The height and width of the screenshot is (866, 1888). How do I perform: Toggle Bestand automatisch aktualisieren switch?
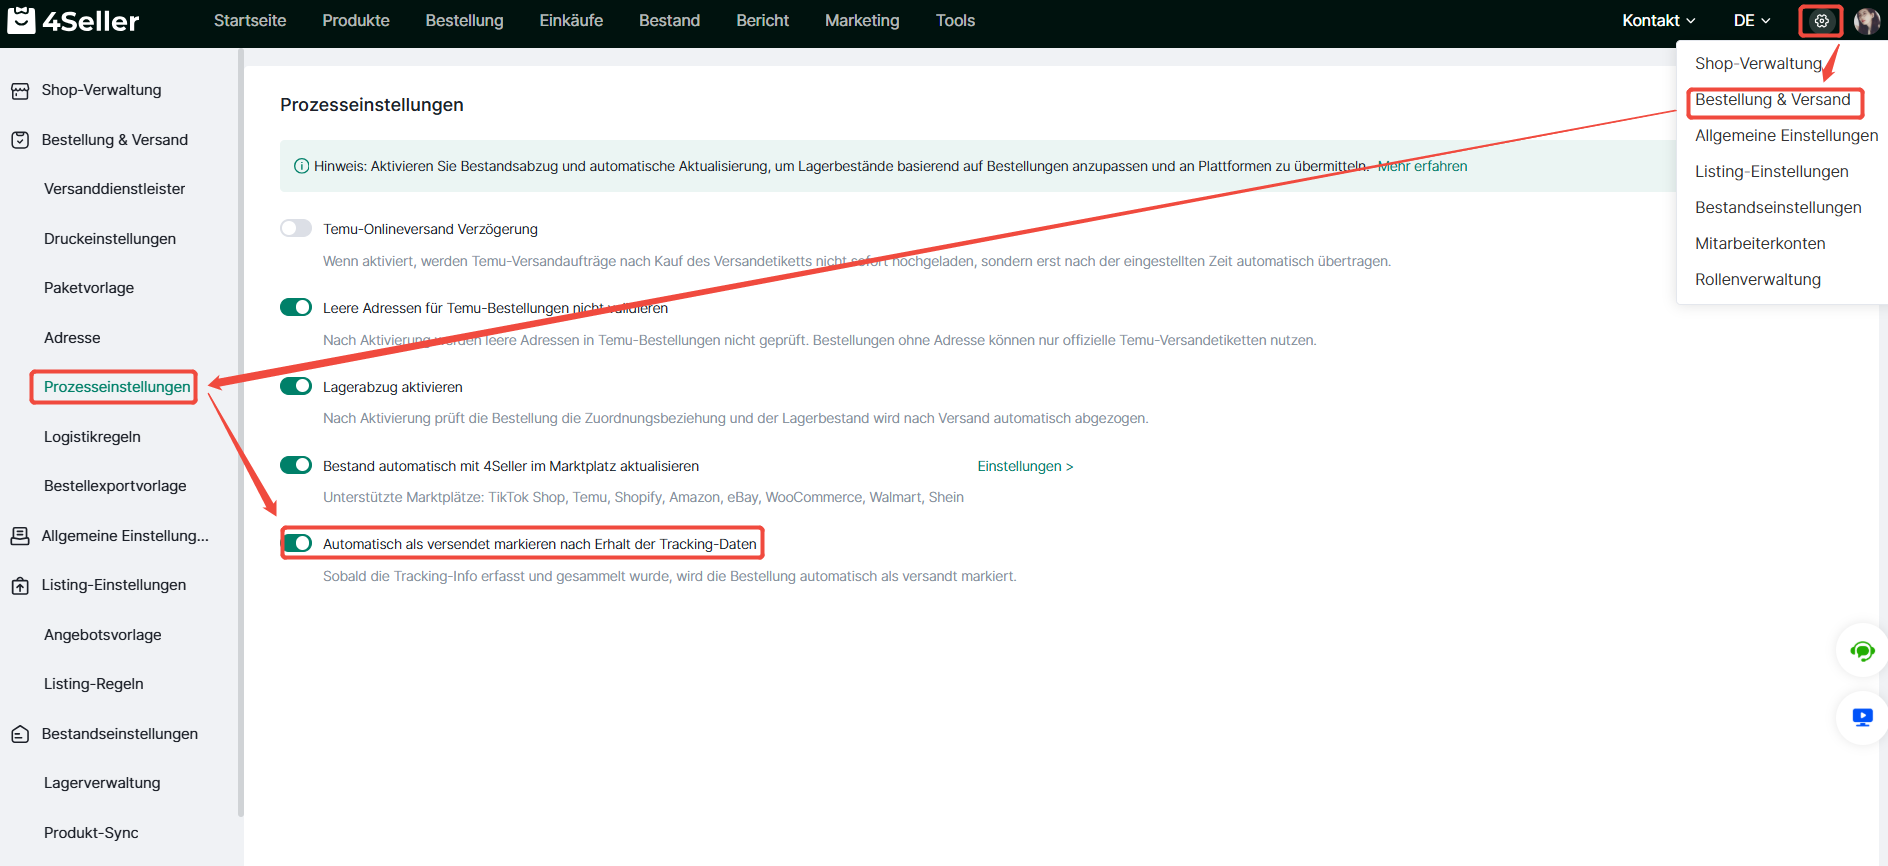coord(296,465)
